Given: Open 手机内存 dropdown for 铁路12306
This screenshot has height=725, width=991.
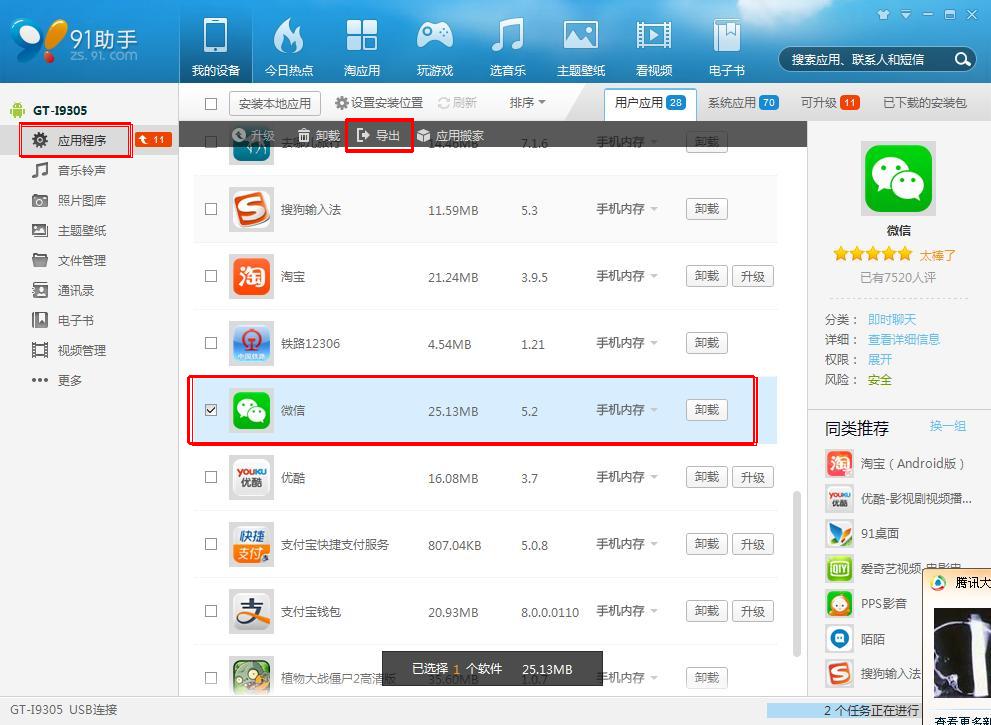Looking at the screenshot, I should click(x=626, y=343).
